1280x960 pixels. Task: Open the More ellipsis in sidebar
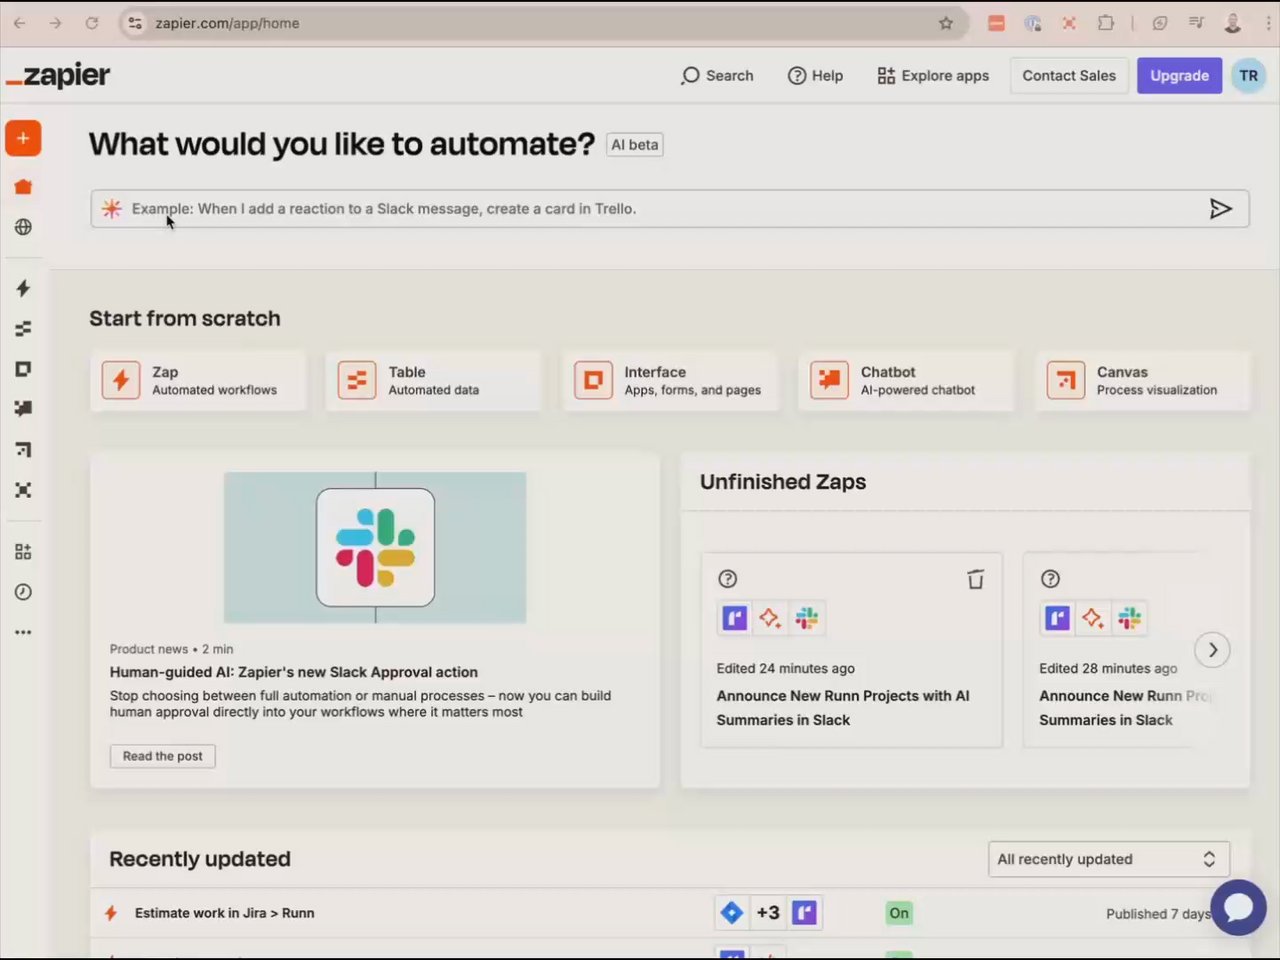point(23,632)
